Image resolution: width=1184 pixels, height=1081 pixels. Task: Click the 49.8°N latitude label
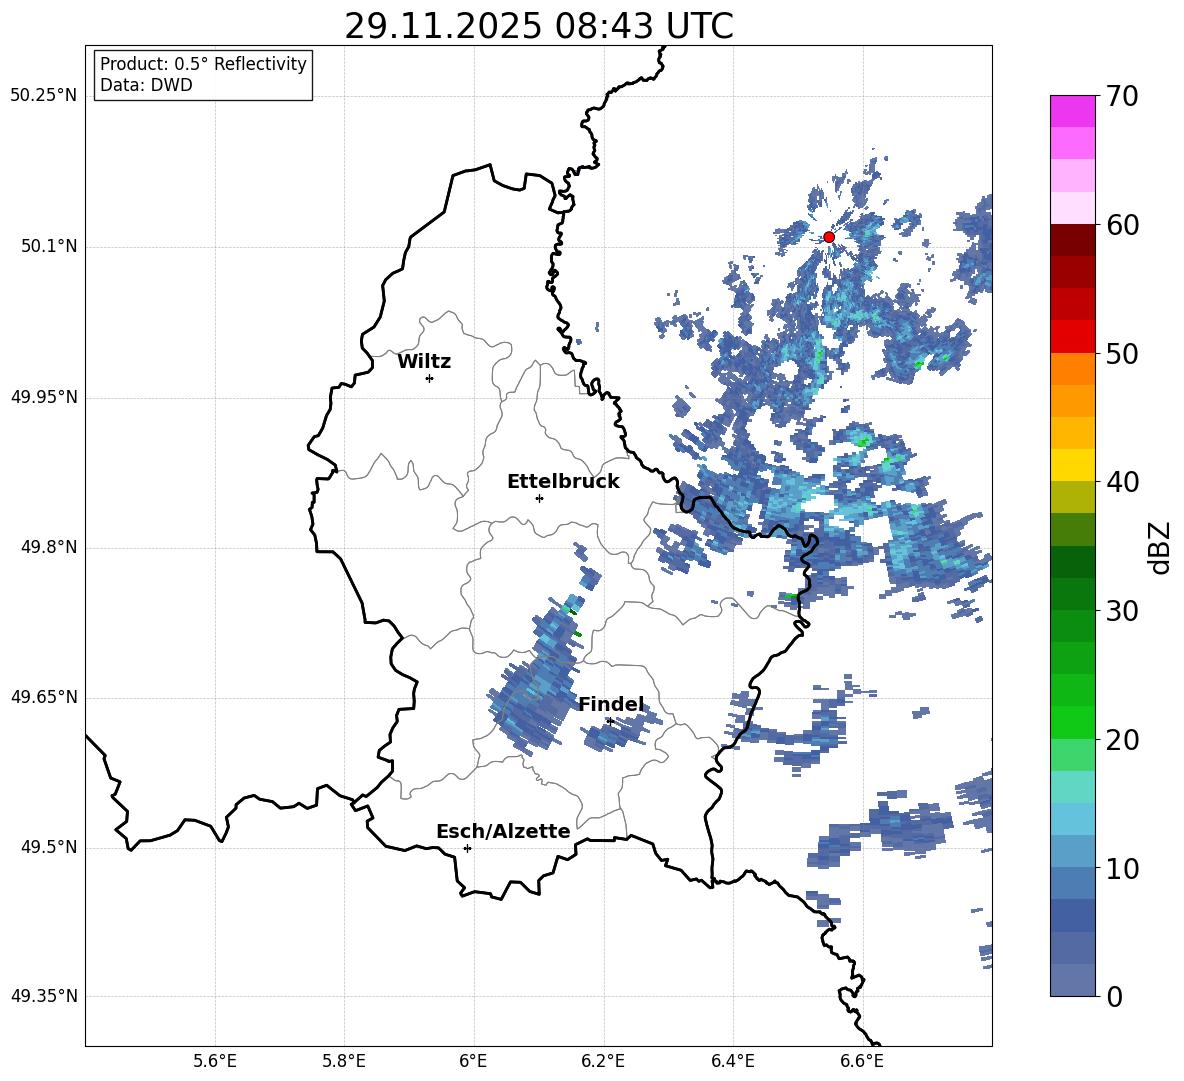pos(49,547)
